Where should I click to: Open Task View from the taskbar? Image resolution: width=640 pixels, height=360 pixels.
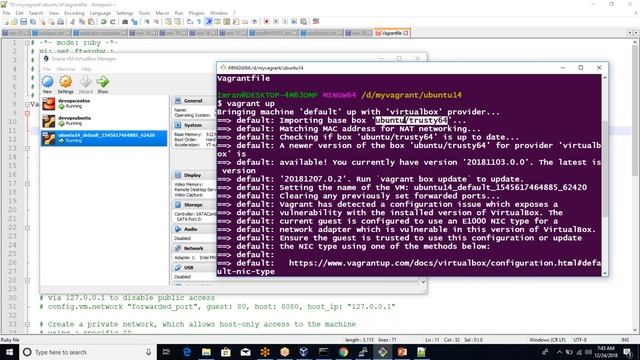[166, 352]
